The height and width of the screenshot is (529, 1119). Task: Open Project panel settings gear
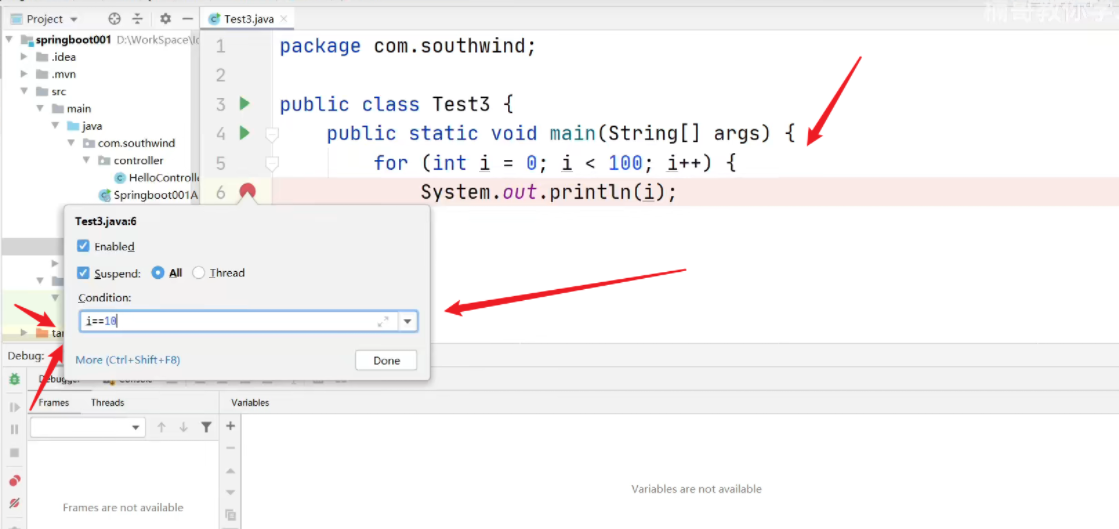pos(166,19)
